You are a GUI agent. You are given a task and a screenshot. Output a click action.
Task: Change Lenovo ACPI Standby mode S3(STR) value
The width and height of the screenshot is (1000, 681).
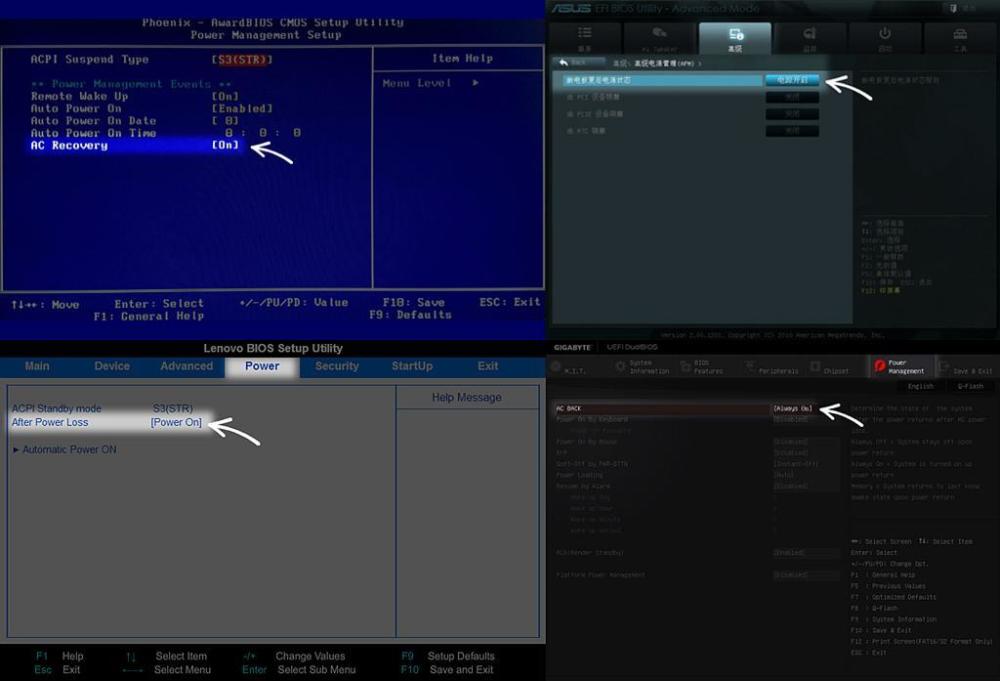pos(173,408)
